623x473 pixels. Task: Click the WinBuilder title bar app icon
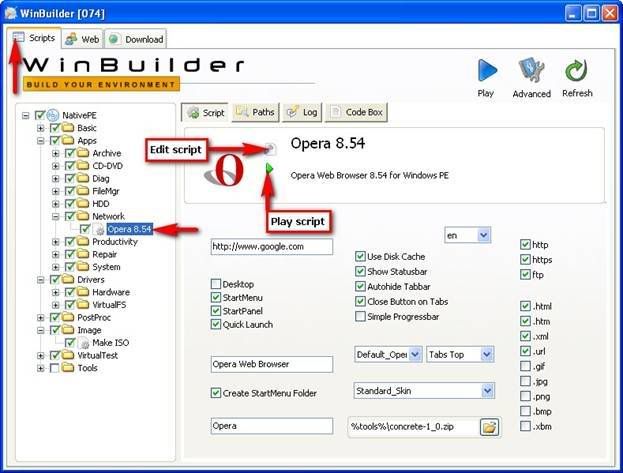click(x=11, y=13)
